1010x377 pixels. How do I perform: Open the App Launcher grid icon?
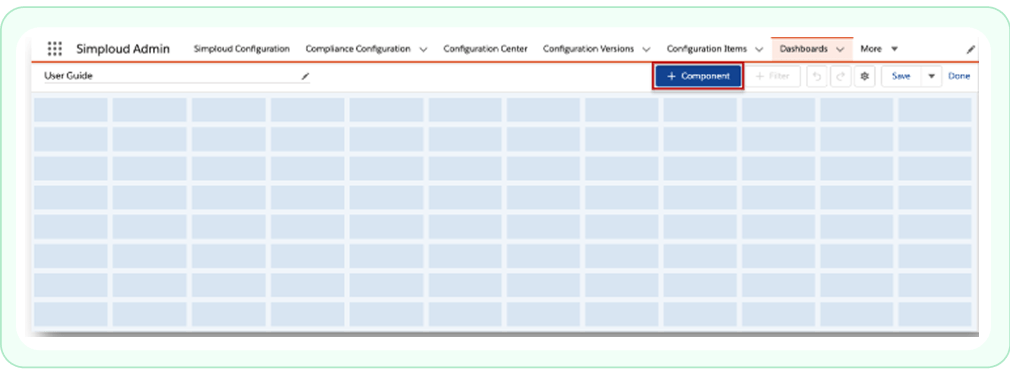55,49
